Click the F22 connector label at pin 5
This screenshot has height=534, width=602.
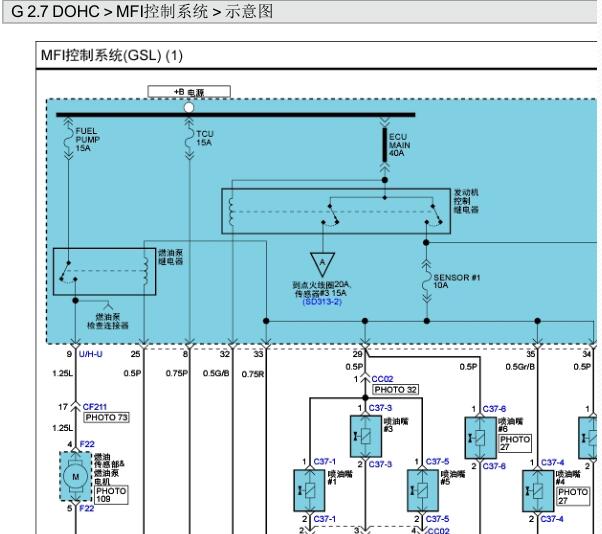(x=87, y=508)
